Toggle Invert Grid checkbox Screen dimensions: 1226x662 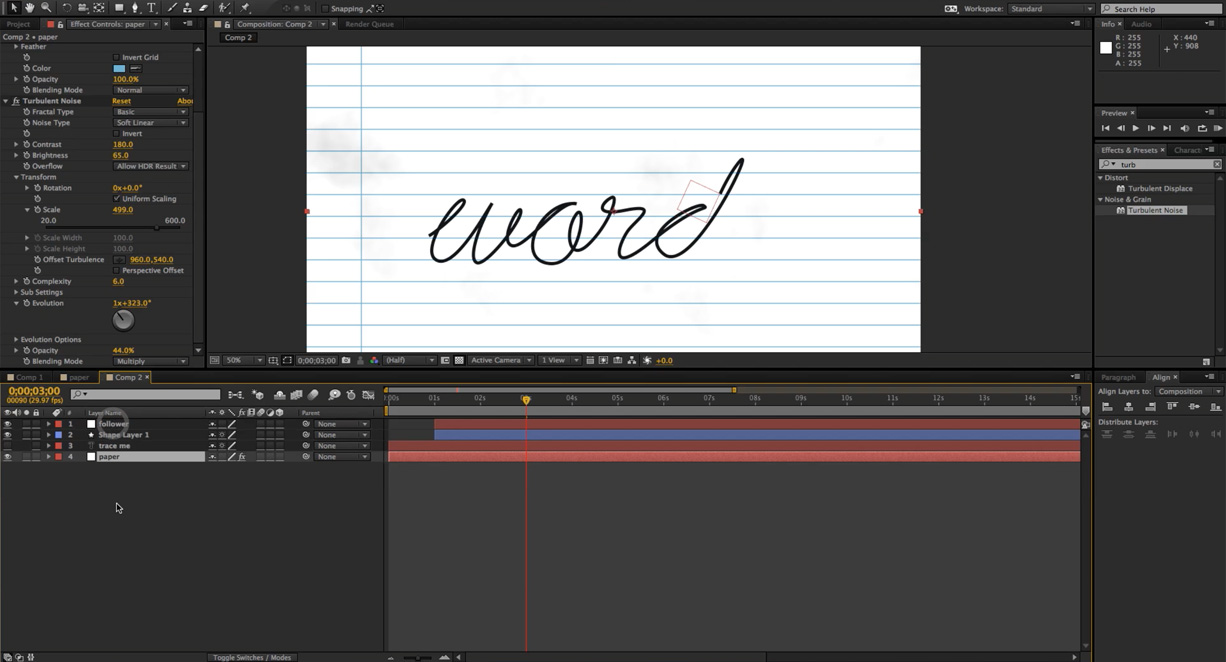tap(116, 57)
